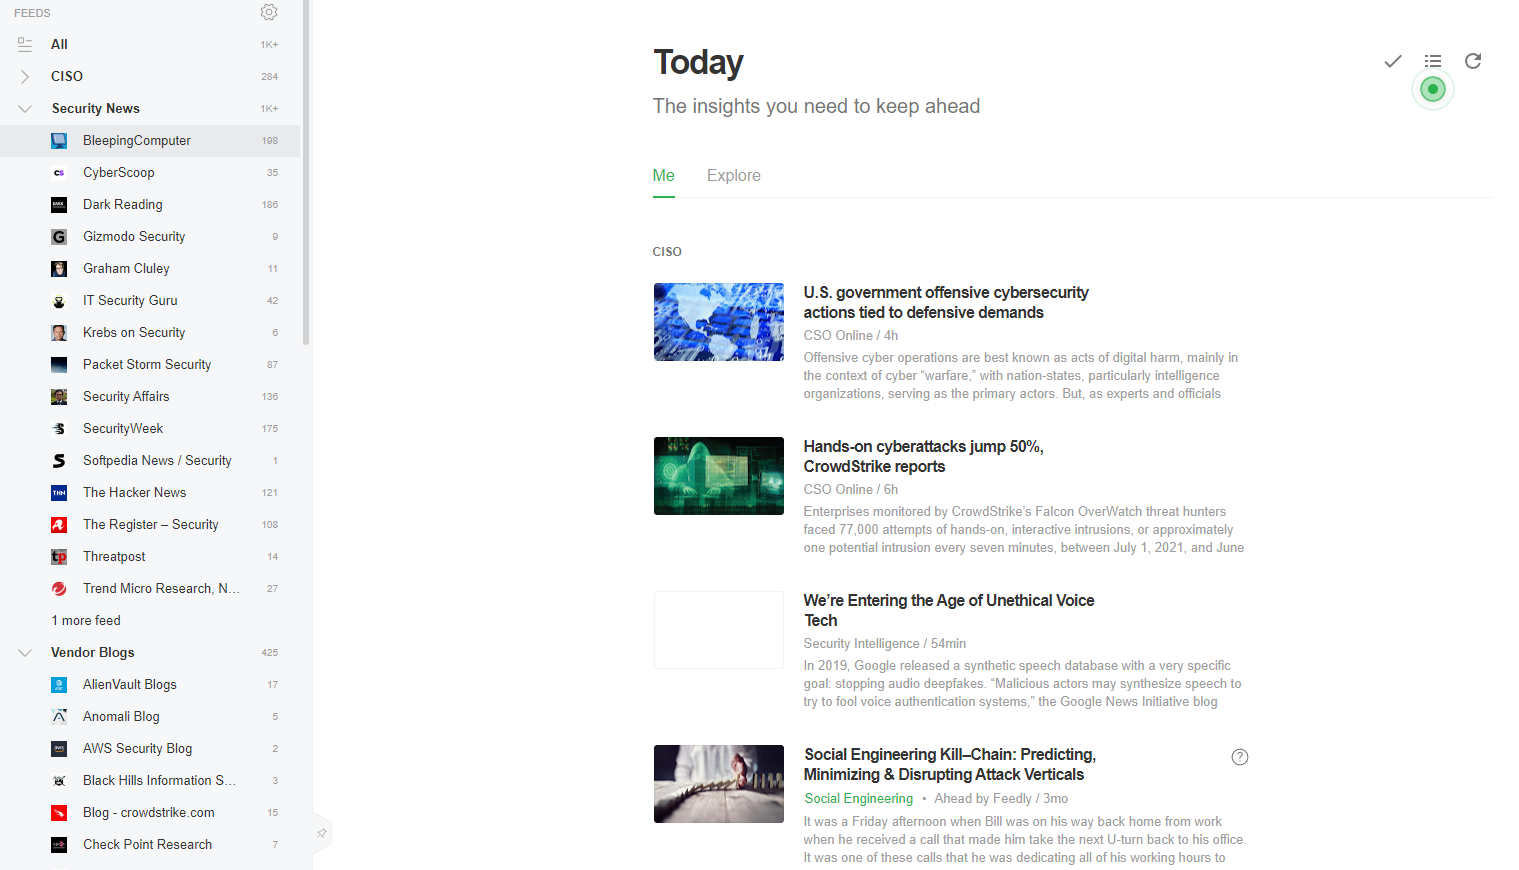
Task: Select the Dark Reading feed name
Action: (123, 205)
